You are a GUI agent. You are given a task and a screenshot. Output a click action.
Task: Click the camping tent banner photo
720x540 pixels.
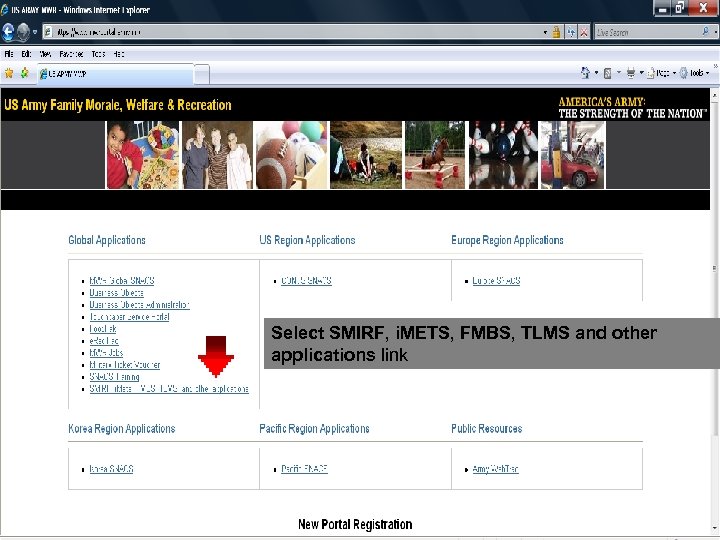tap(366, 155)
